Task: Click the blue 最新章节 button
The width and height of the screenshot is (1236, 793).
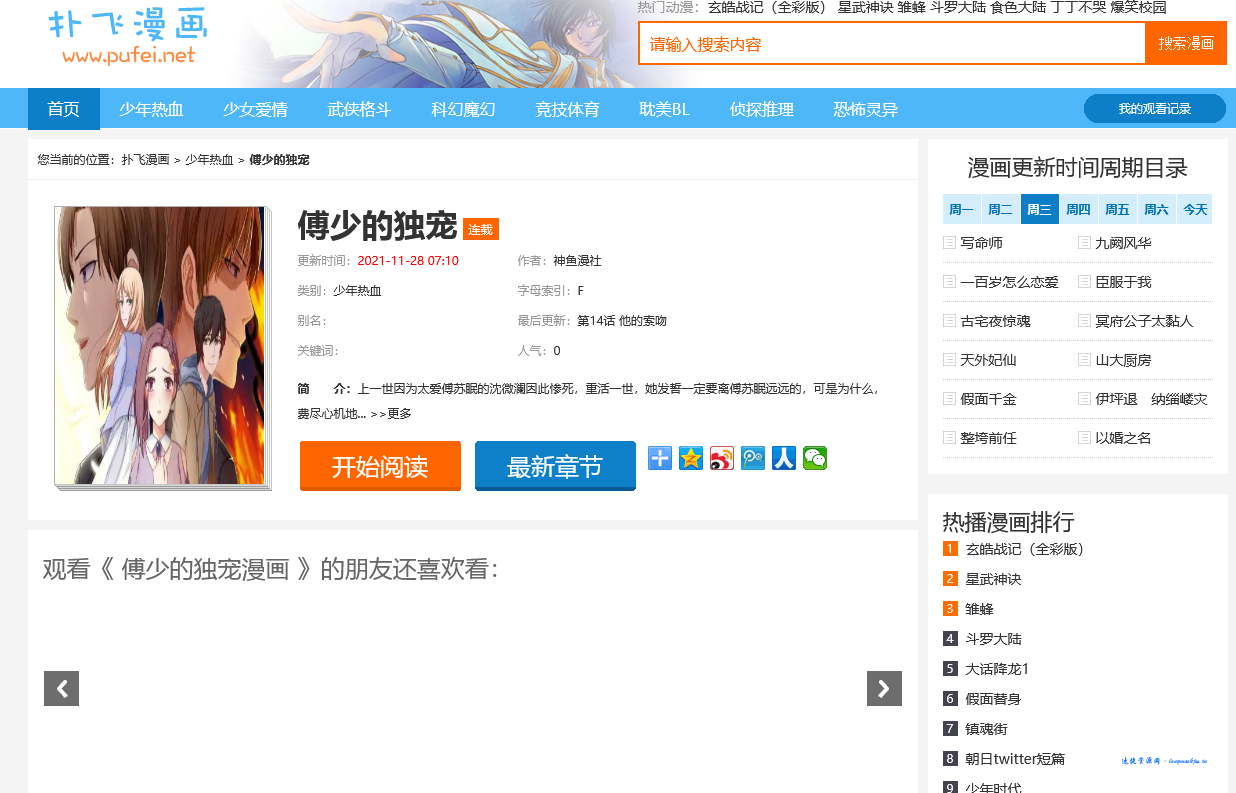Action: click(555, 466)
